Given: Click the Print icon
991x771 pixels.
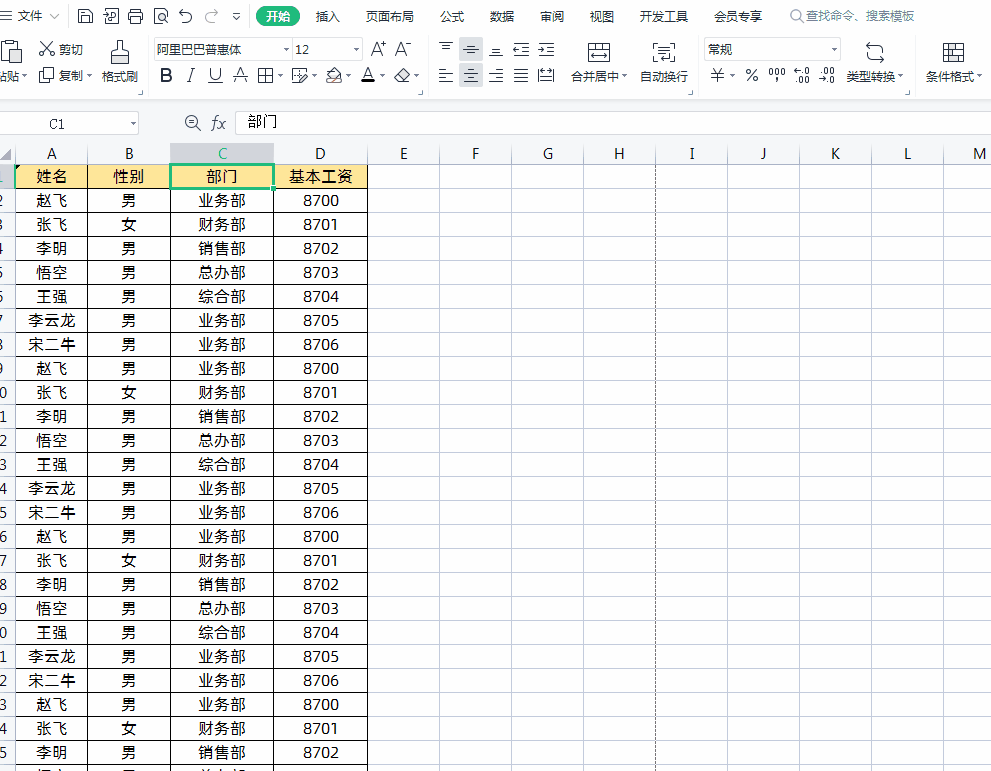Looking at the screenshot, I should point(136,16).
